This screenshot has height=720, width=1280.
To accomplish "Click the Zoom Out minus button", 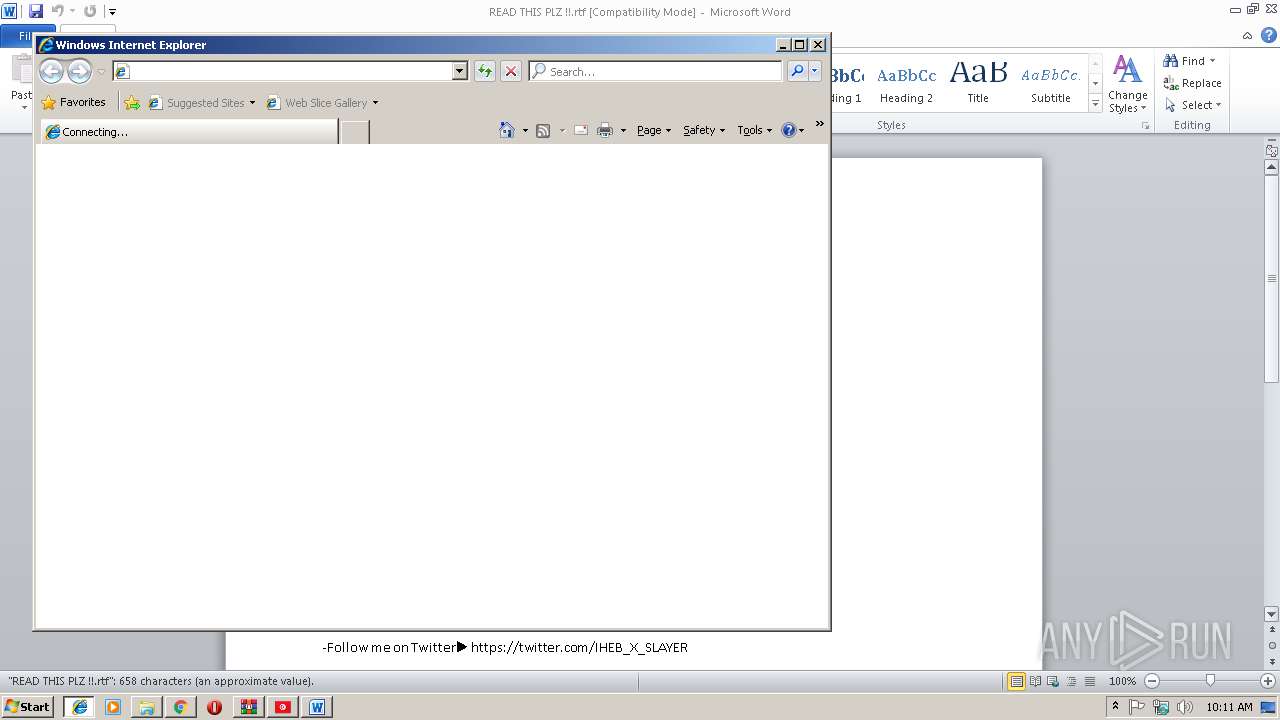I will click(1151, 681).
